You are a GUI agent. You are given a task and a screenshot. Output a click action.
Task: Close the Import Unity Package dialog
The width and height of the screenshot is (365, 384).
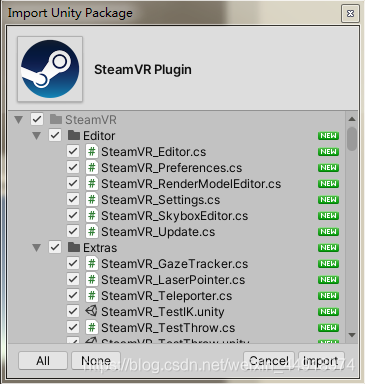pyautogui.click(x=350, y=13)
